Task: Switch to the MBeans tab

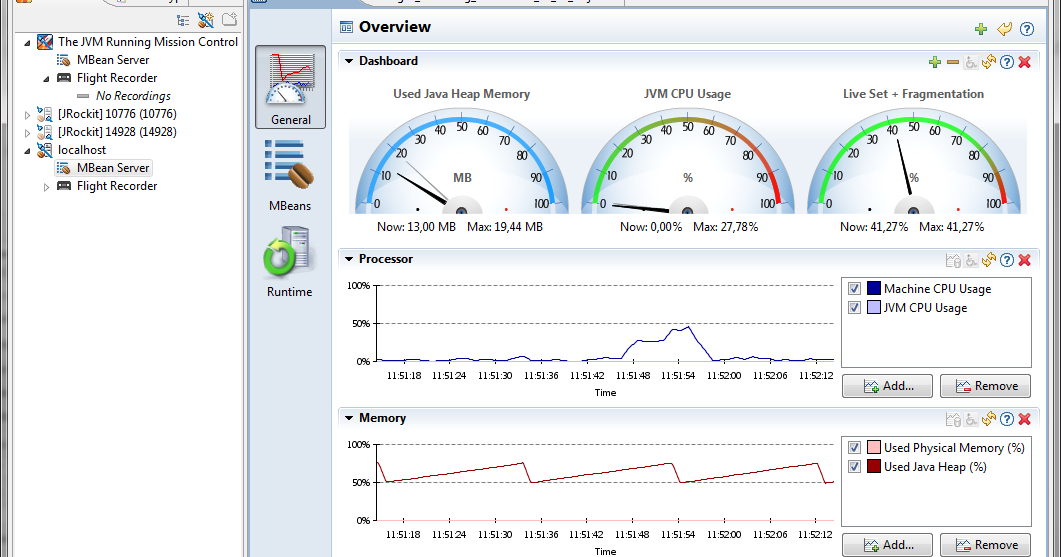Action: point(290,175)
